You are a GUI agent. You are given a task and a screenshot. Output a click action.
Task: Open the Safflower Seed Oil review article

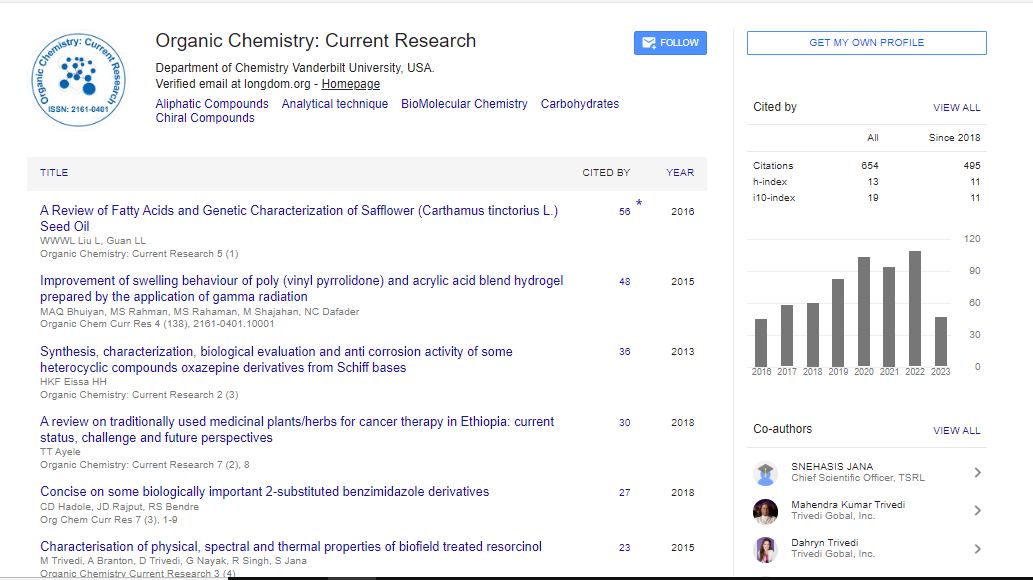pyautogui.click(x=298, y=218)
